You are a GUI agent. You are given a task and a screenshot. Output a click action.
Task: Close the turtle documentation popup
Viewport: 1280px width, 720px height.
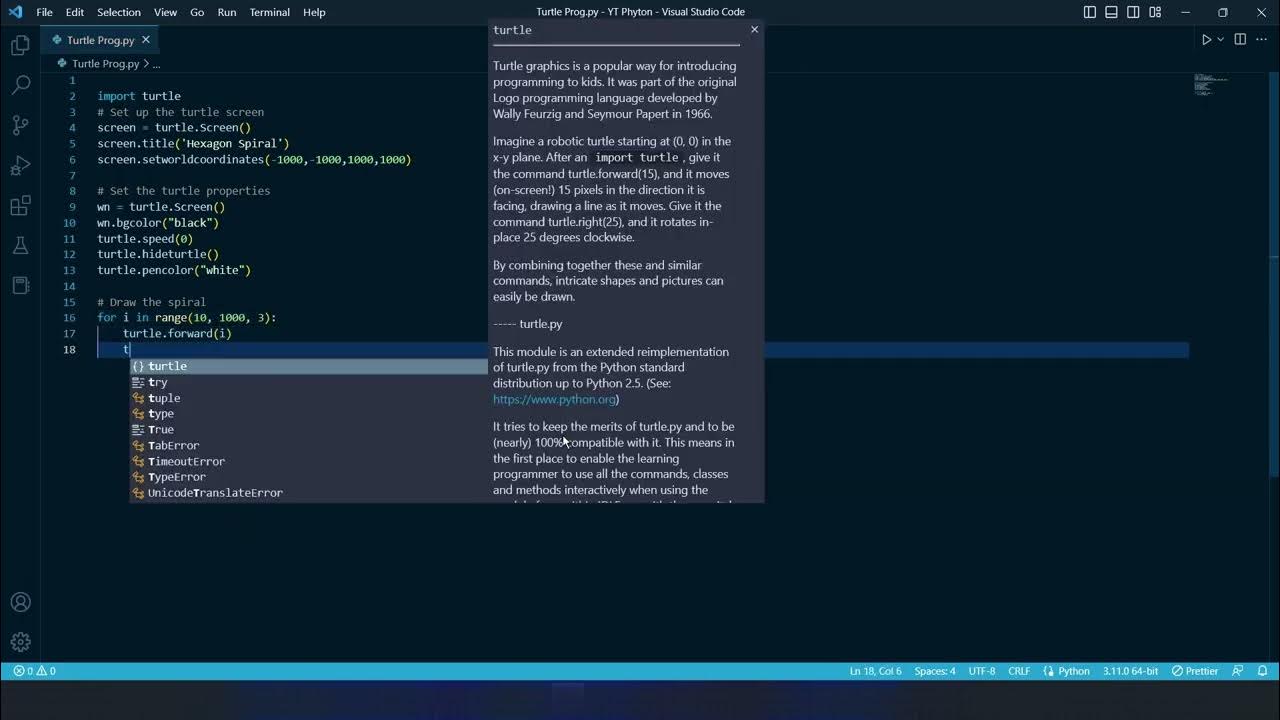coord(754,29)
